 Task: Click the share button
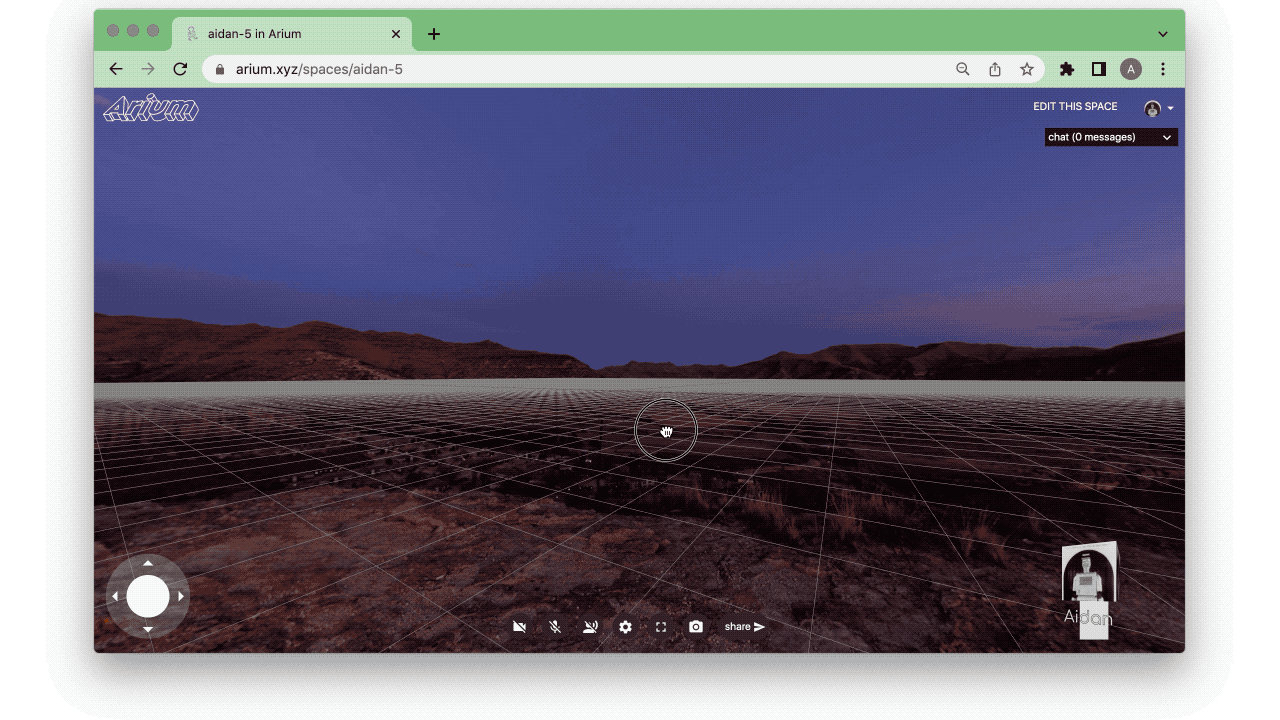[745, 627]
